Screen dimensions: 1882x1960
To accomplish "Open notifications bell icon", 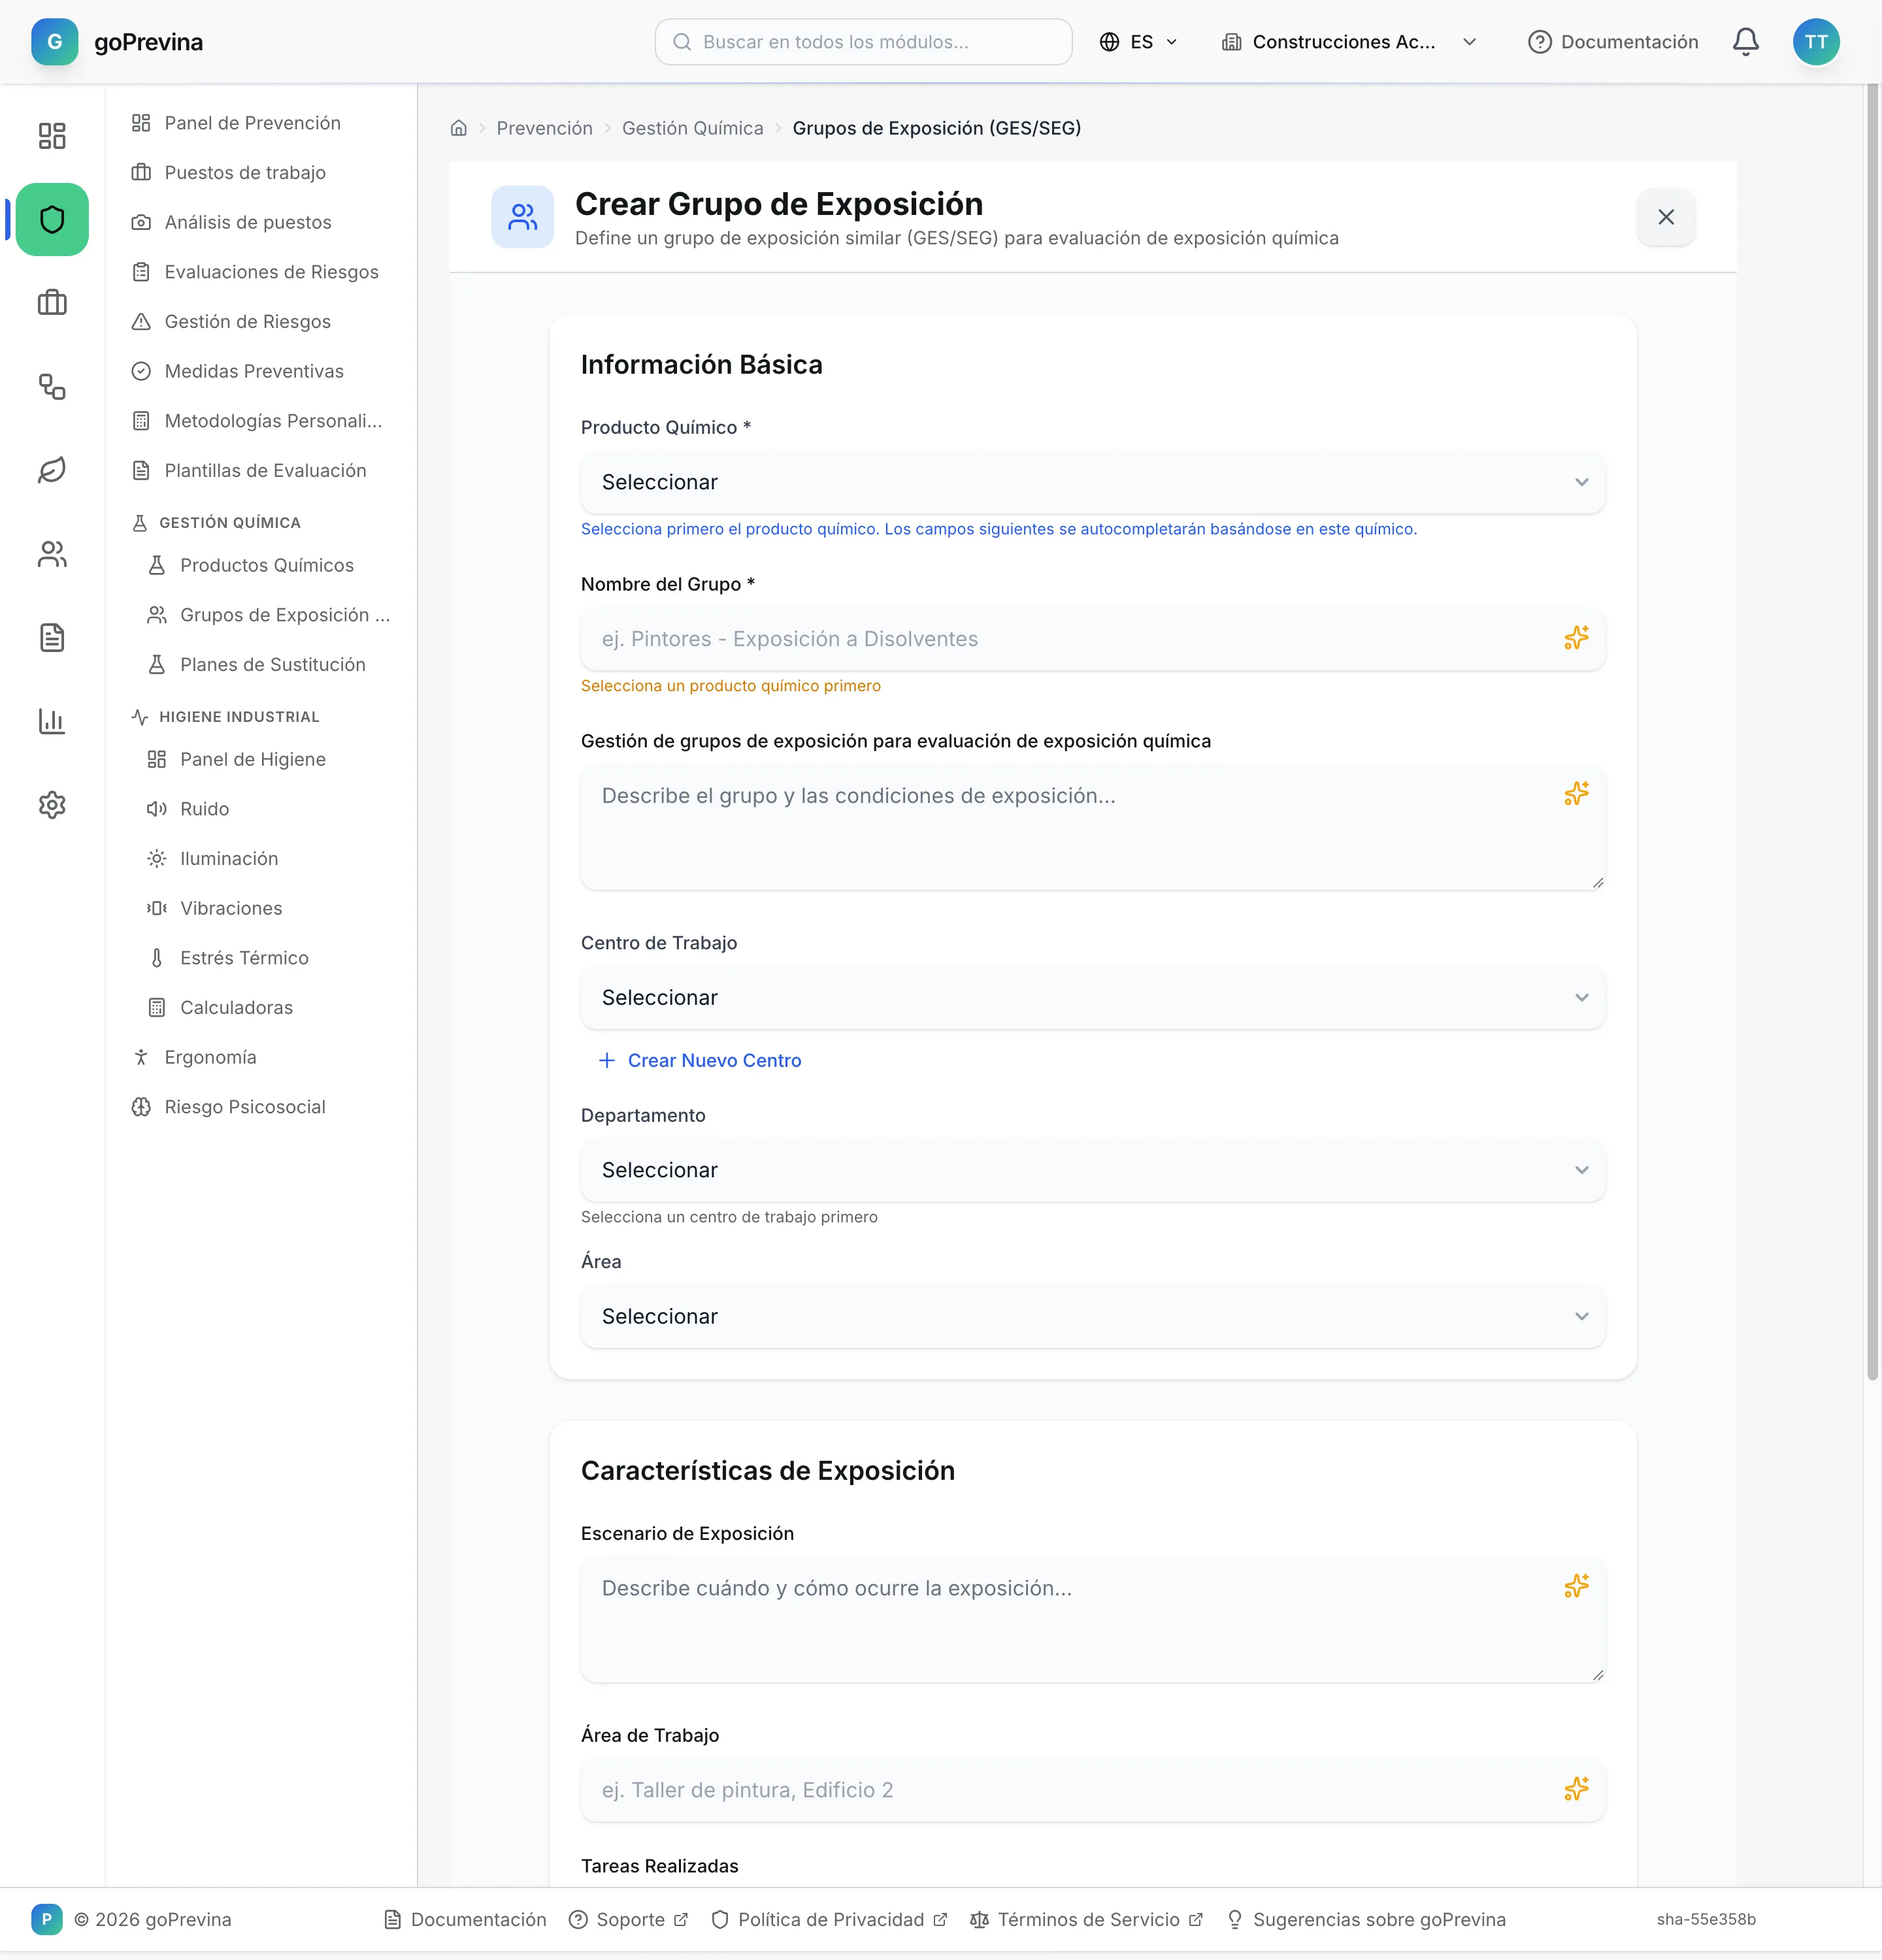I will (x=1745, y=42).
